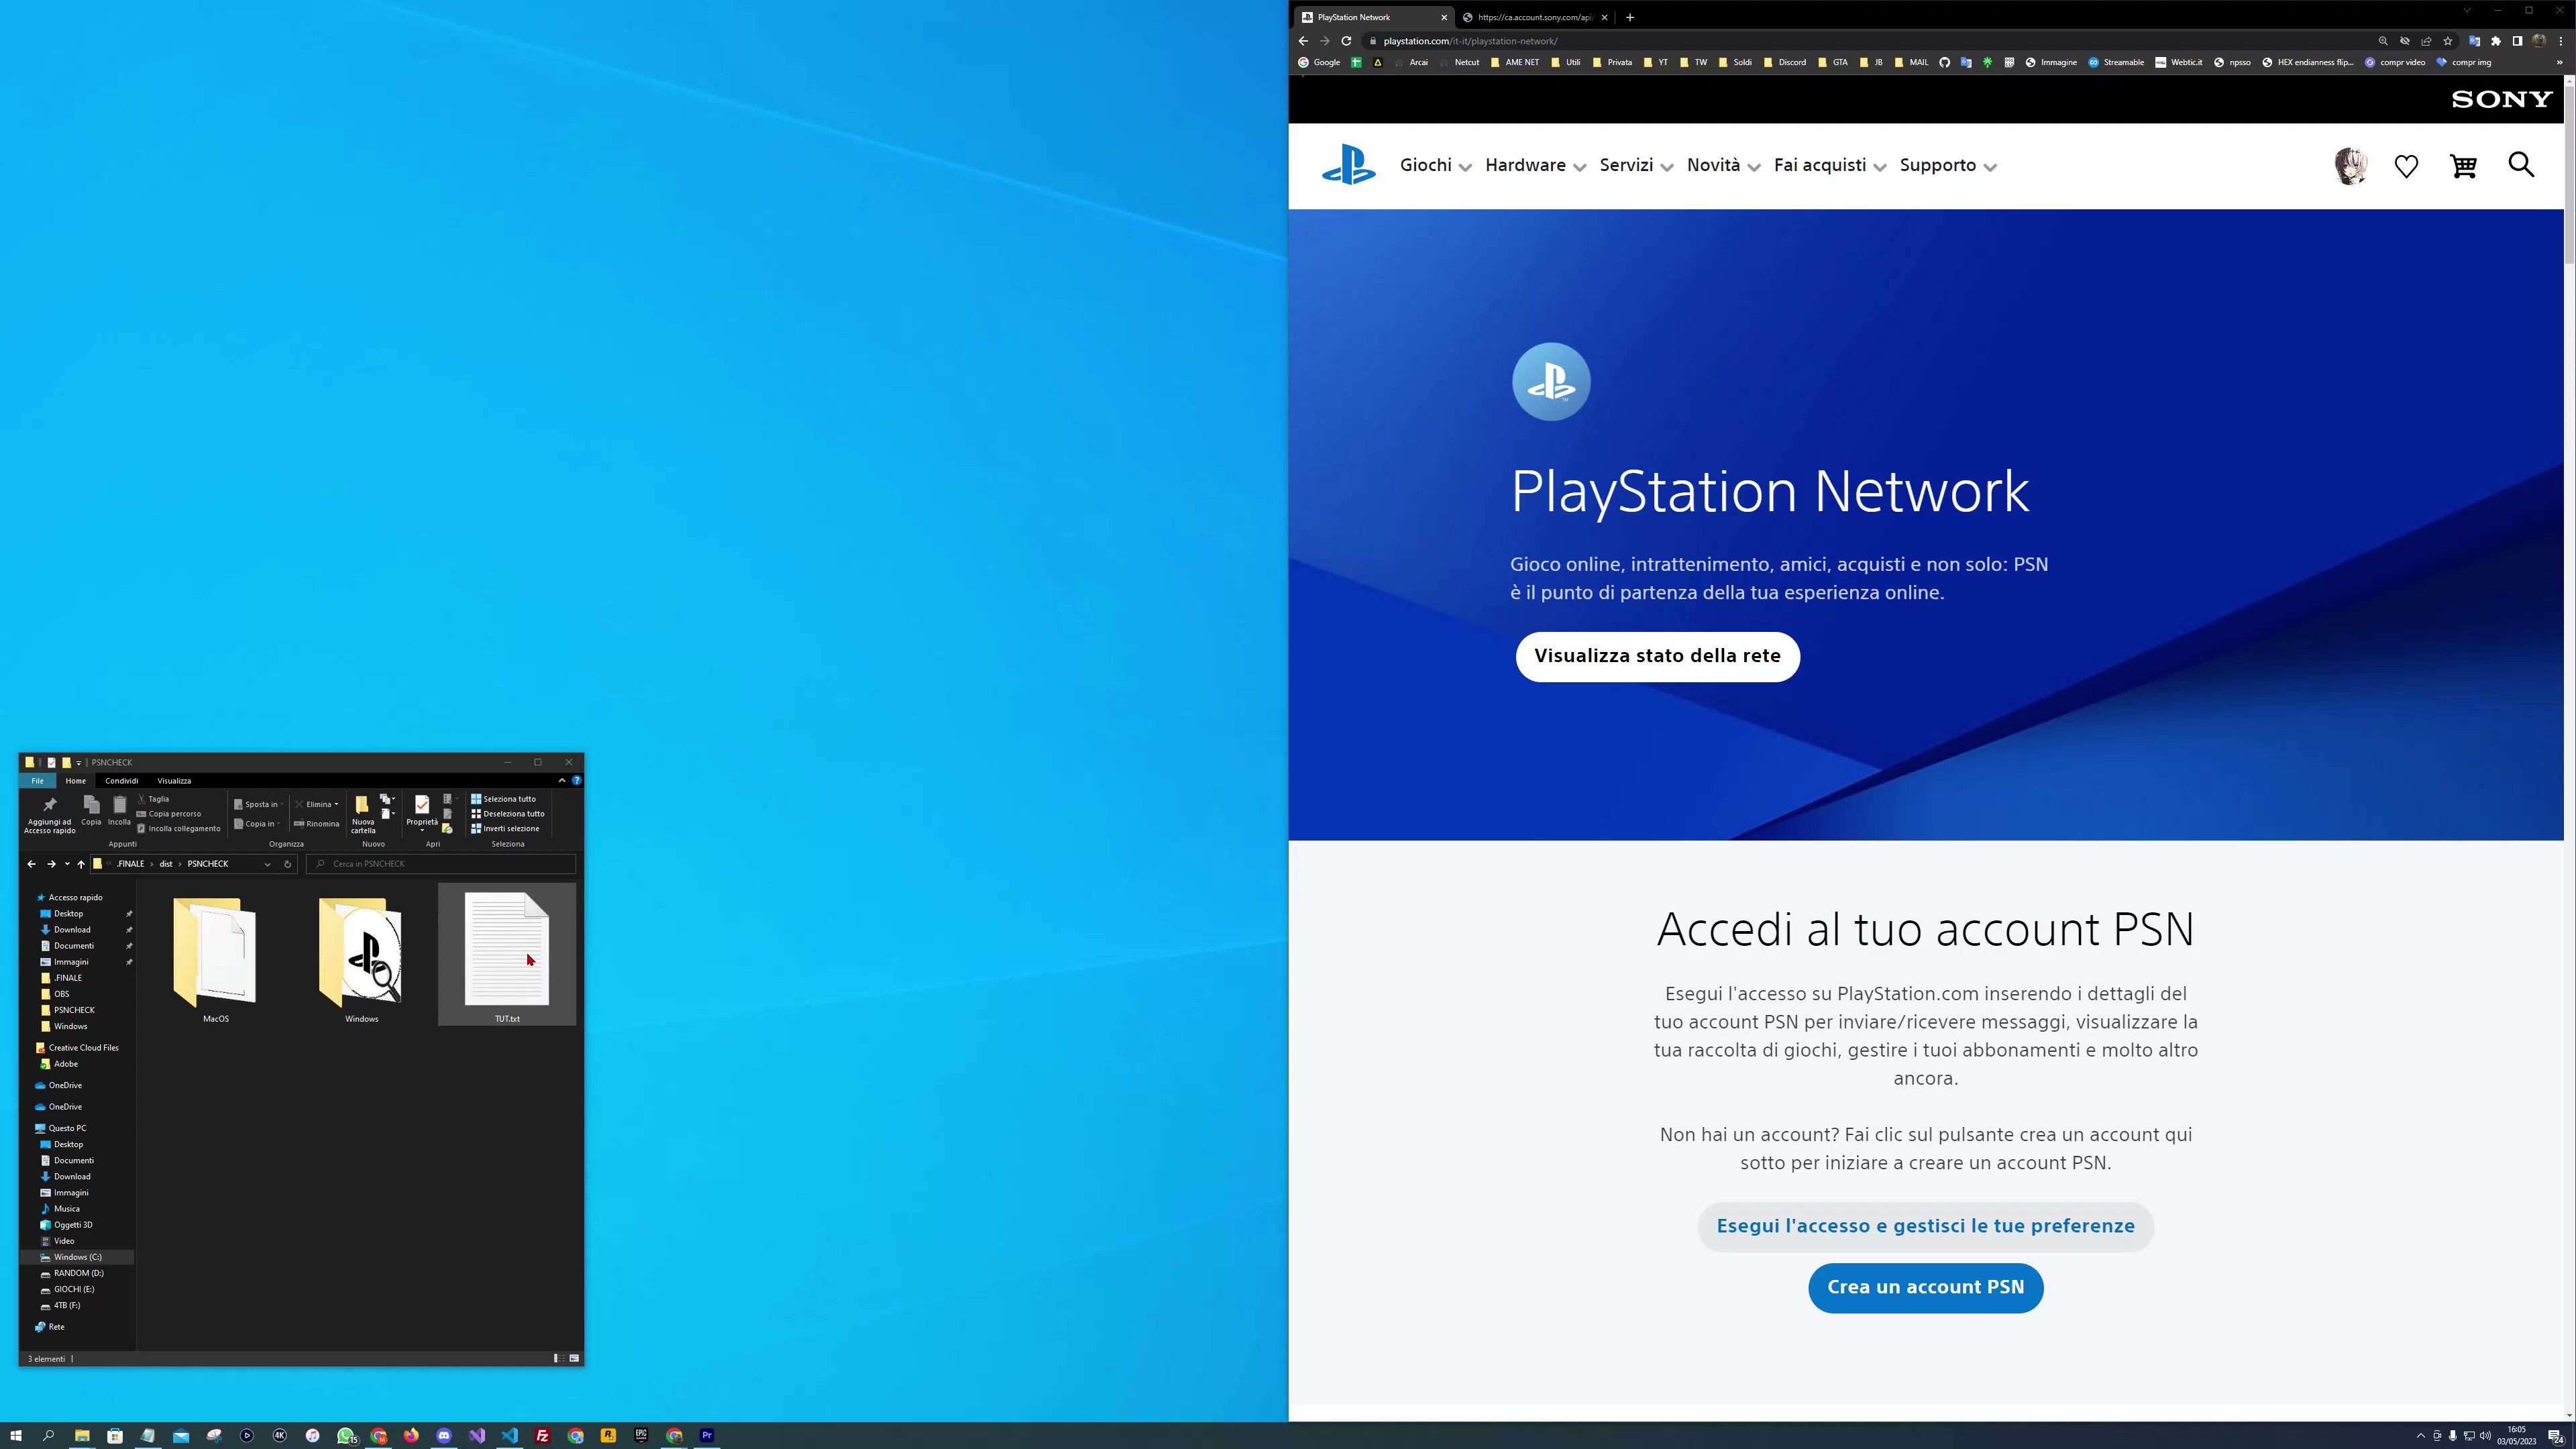Screen dimensions: 2576x1449
Task: Click the Cerca in PSNCHECK search box
Action: click(441, 864)
